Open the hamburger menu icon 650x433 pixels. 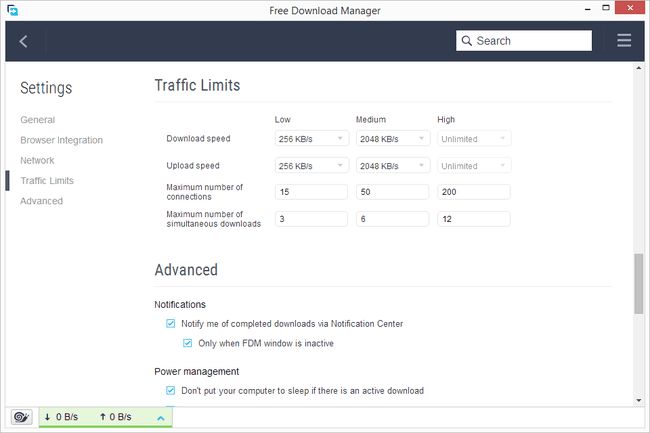pyautogui.click(x=624, y=41)
